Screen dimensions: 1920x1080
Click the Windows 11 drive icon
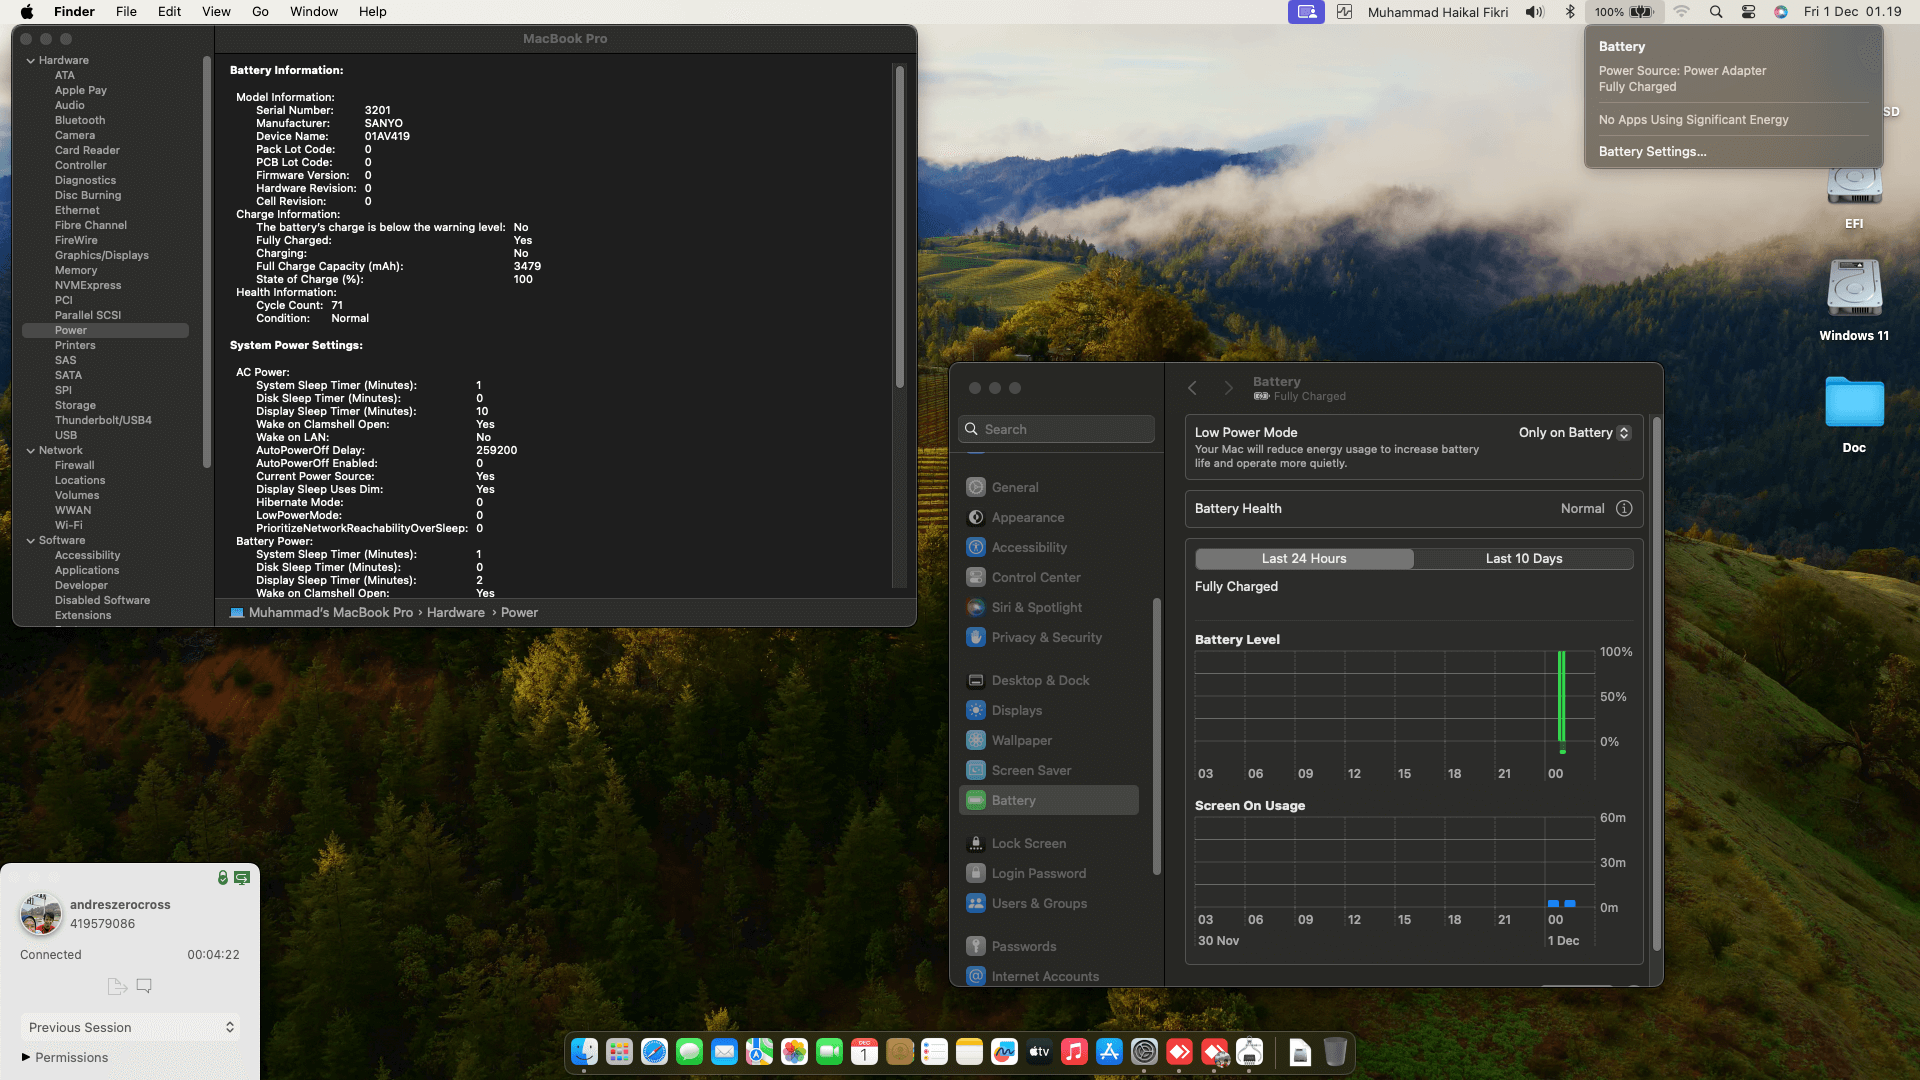(1854, 290)
